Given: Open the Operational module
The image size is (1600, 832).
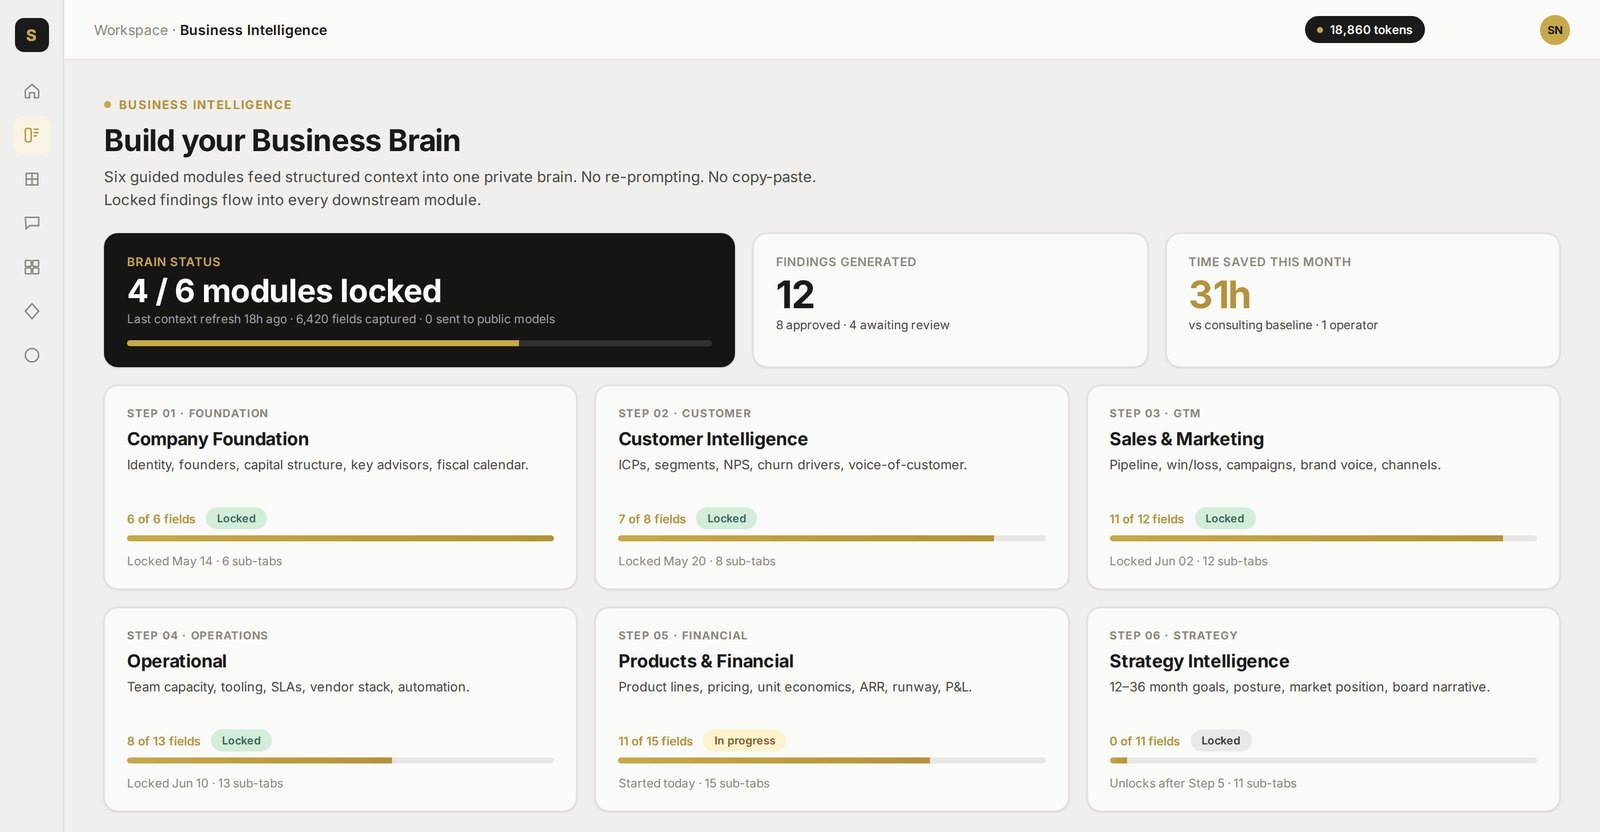Looking at the screenshot, I should pos(340,709).
